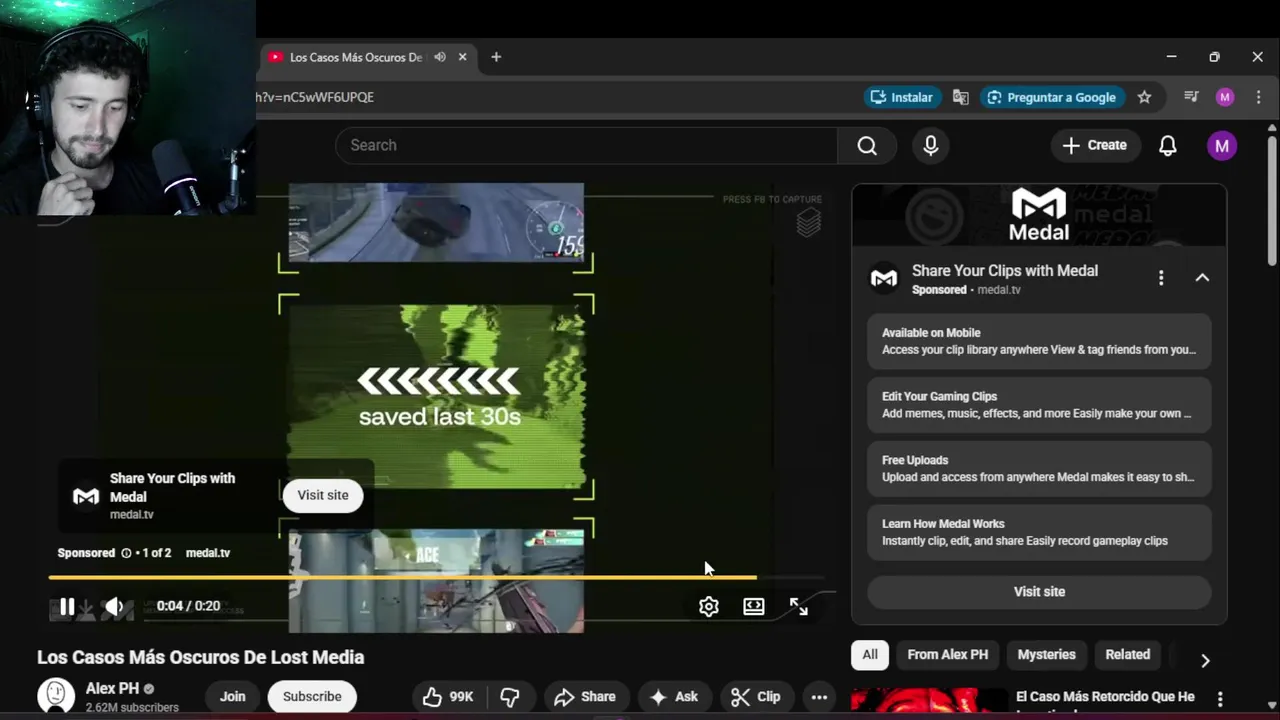The width and height of the screenshot is (1280, 720).
Task: Pause the video with the pause button
Action: (67, 606)
